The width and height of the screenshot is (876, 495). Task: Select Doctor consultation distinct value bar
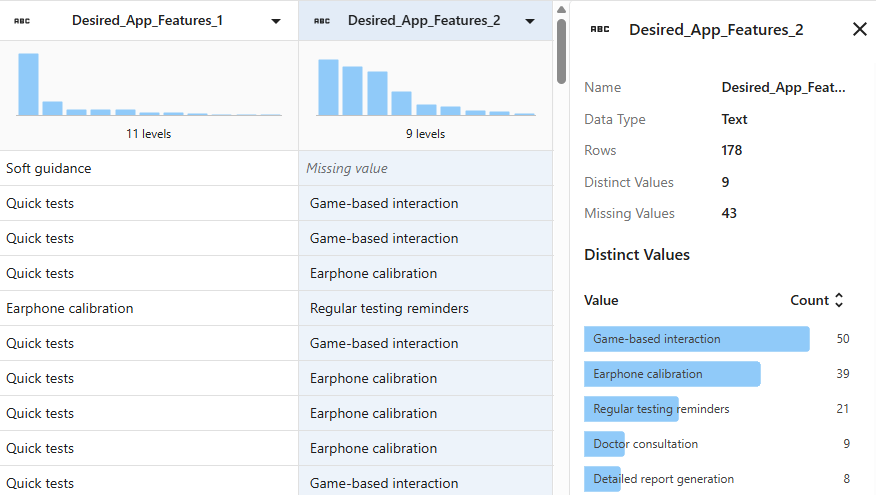click(604, 444)
